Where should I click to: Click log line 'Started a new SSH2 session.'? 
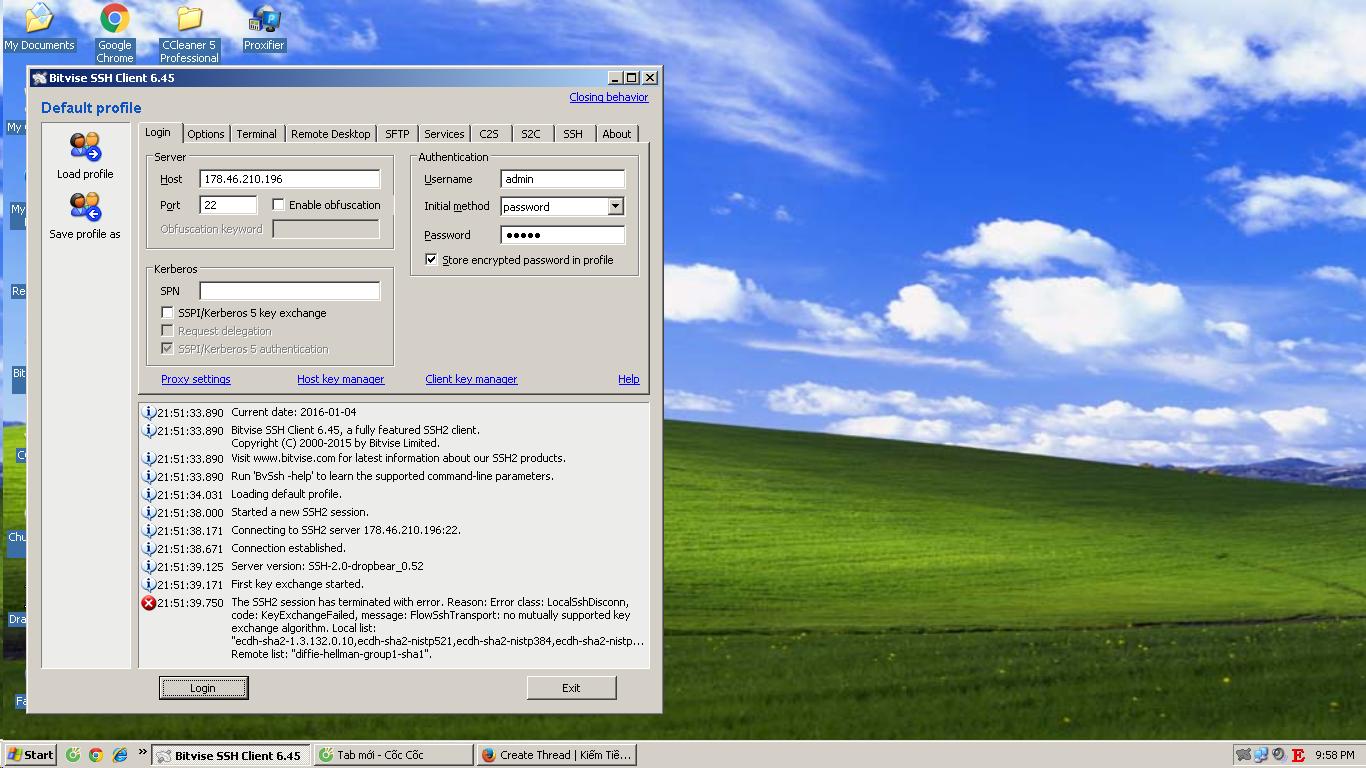(x=300, y=512)
